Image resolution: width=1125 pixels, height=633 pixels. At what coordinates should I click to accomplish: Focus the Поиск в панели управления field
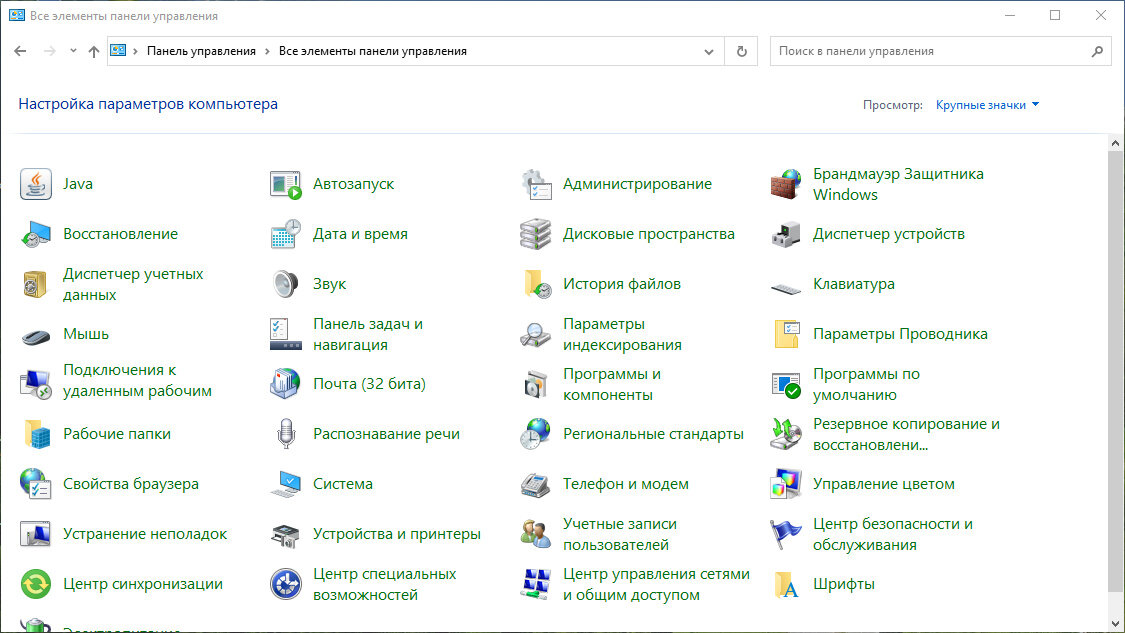(x=941, y=52)
